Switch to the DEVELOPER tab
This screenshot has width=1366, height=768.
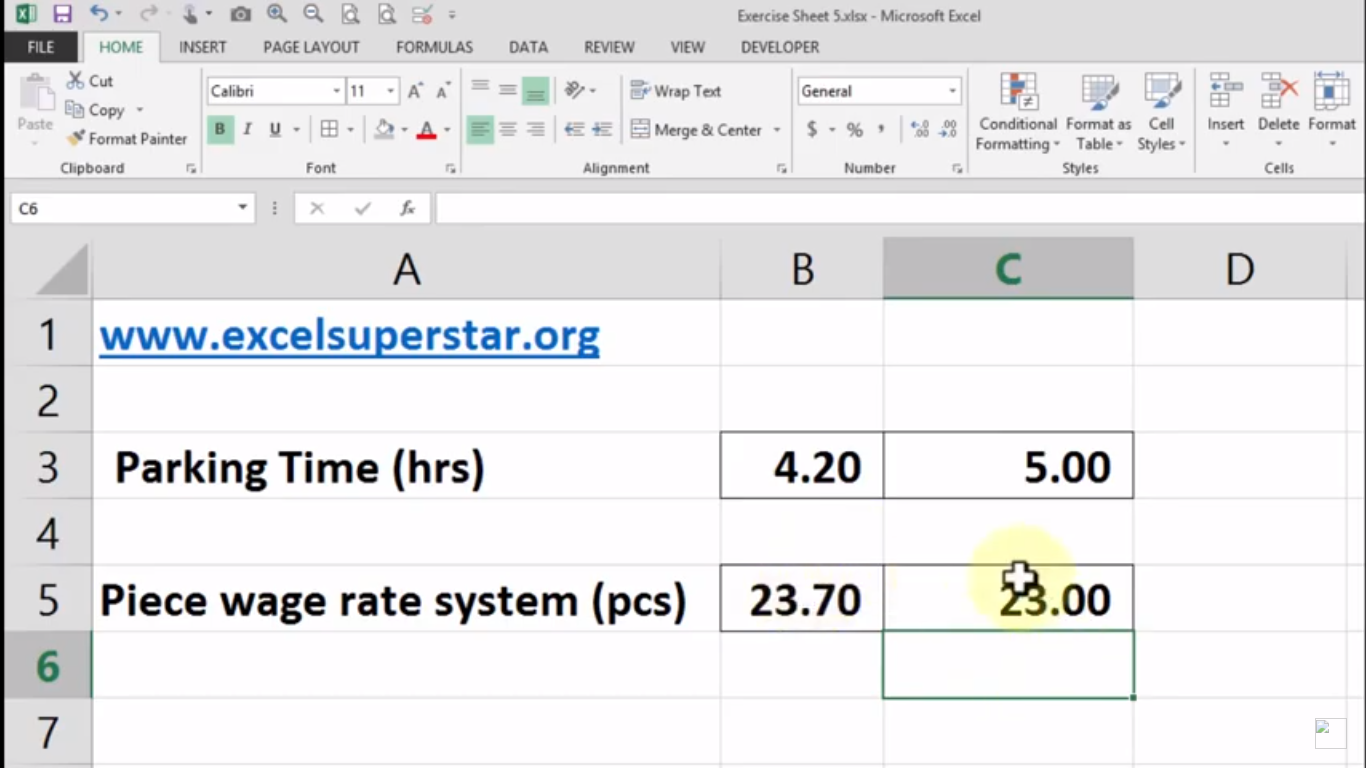pyautogui.click(x=780, y=47)
